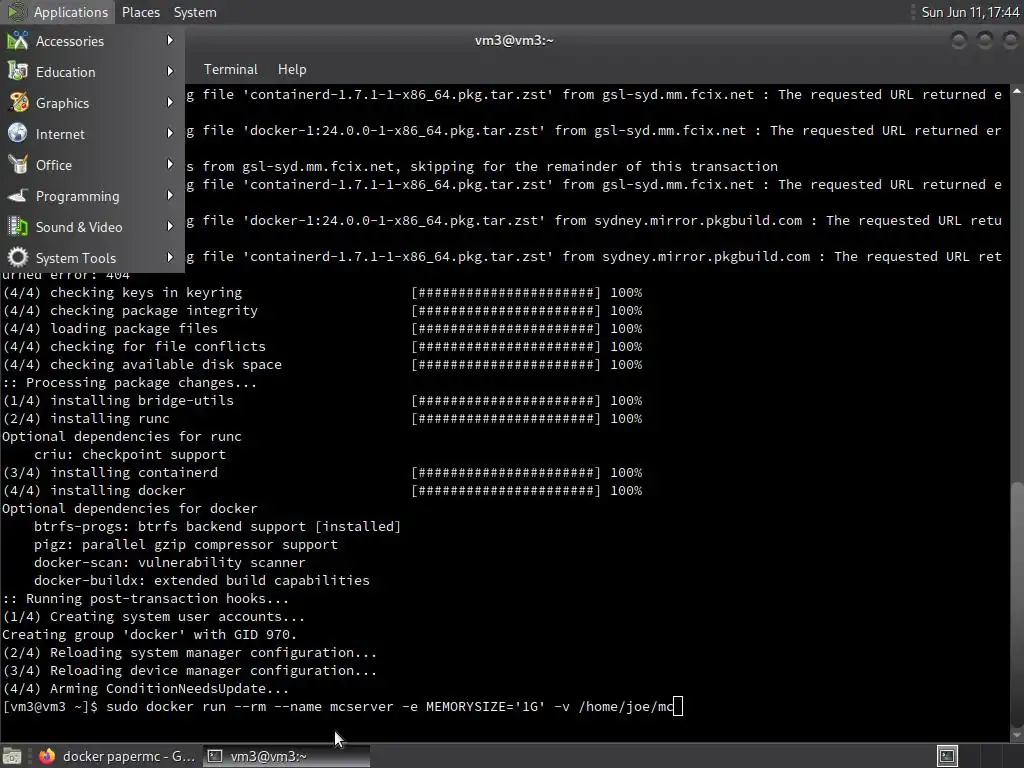
Task: Click ':: Processing package changes...' line
Action: click(x=129, y=383)
